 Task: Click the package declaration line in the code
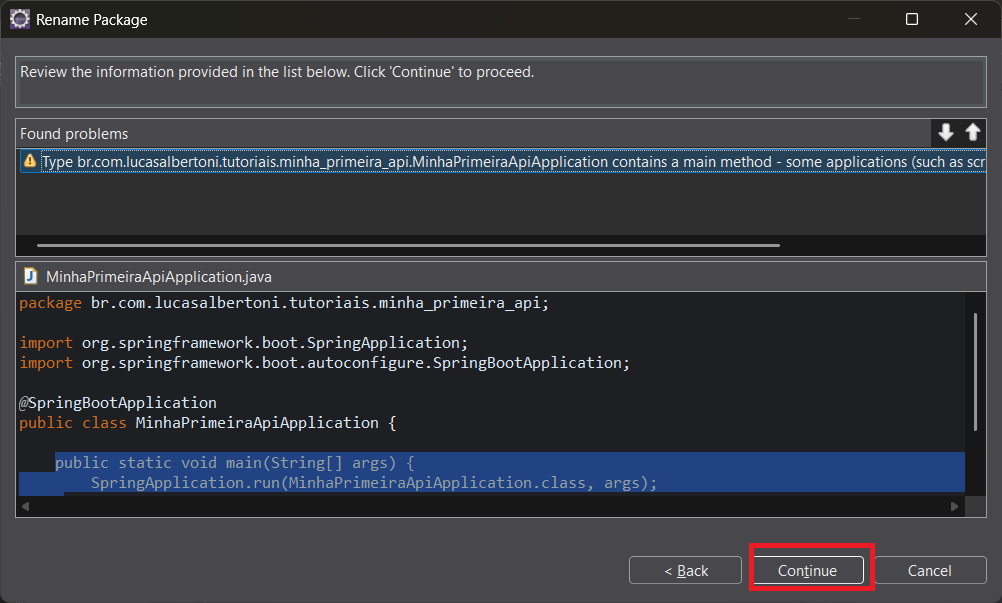coord(284,303)
